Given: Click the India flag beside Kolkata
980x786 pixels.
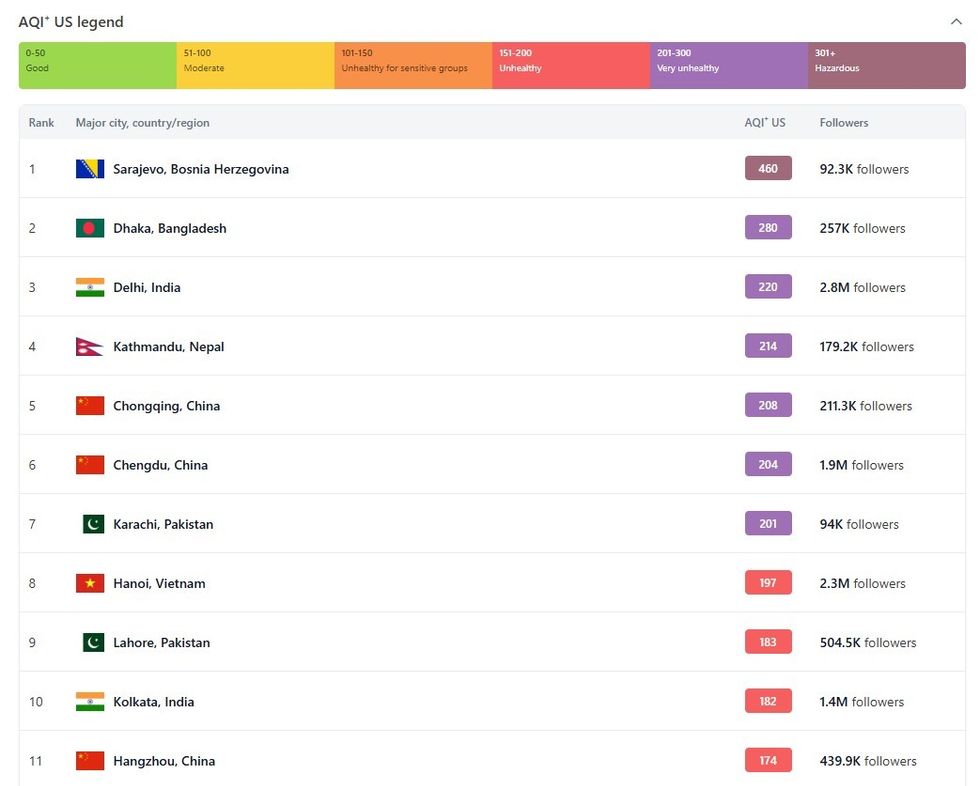Looking at the screenshot, I should 90,702.
